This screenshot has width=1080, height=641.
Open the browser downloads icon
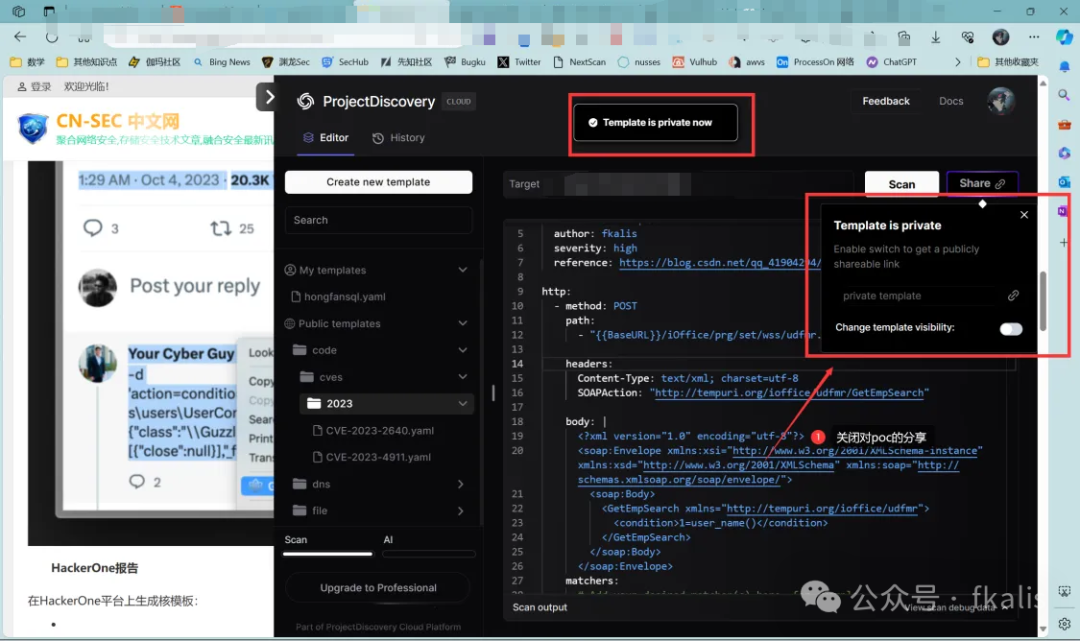tap(935, 37)
